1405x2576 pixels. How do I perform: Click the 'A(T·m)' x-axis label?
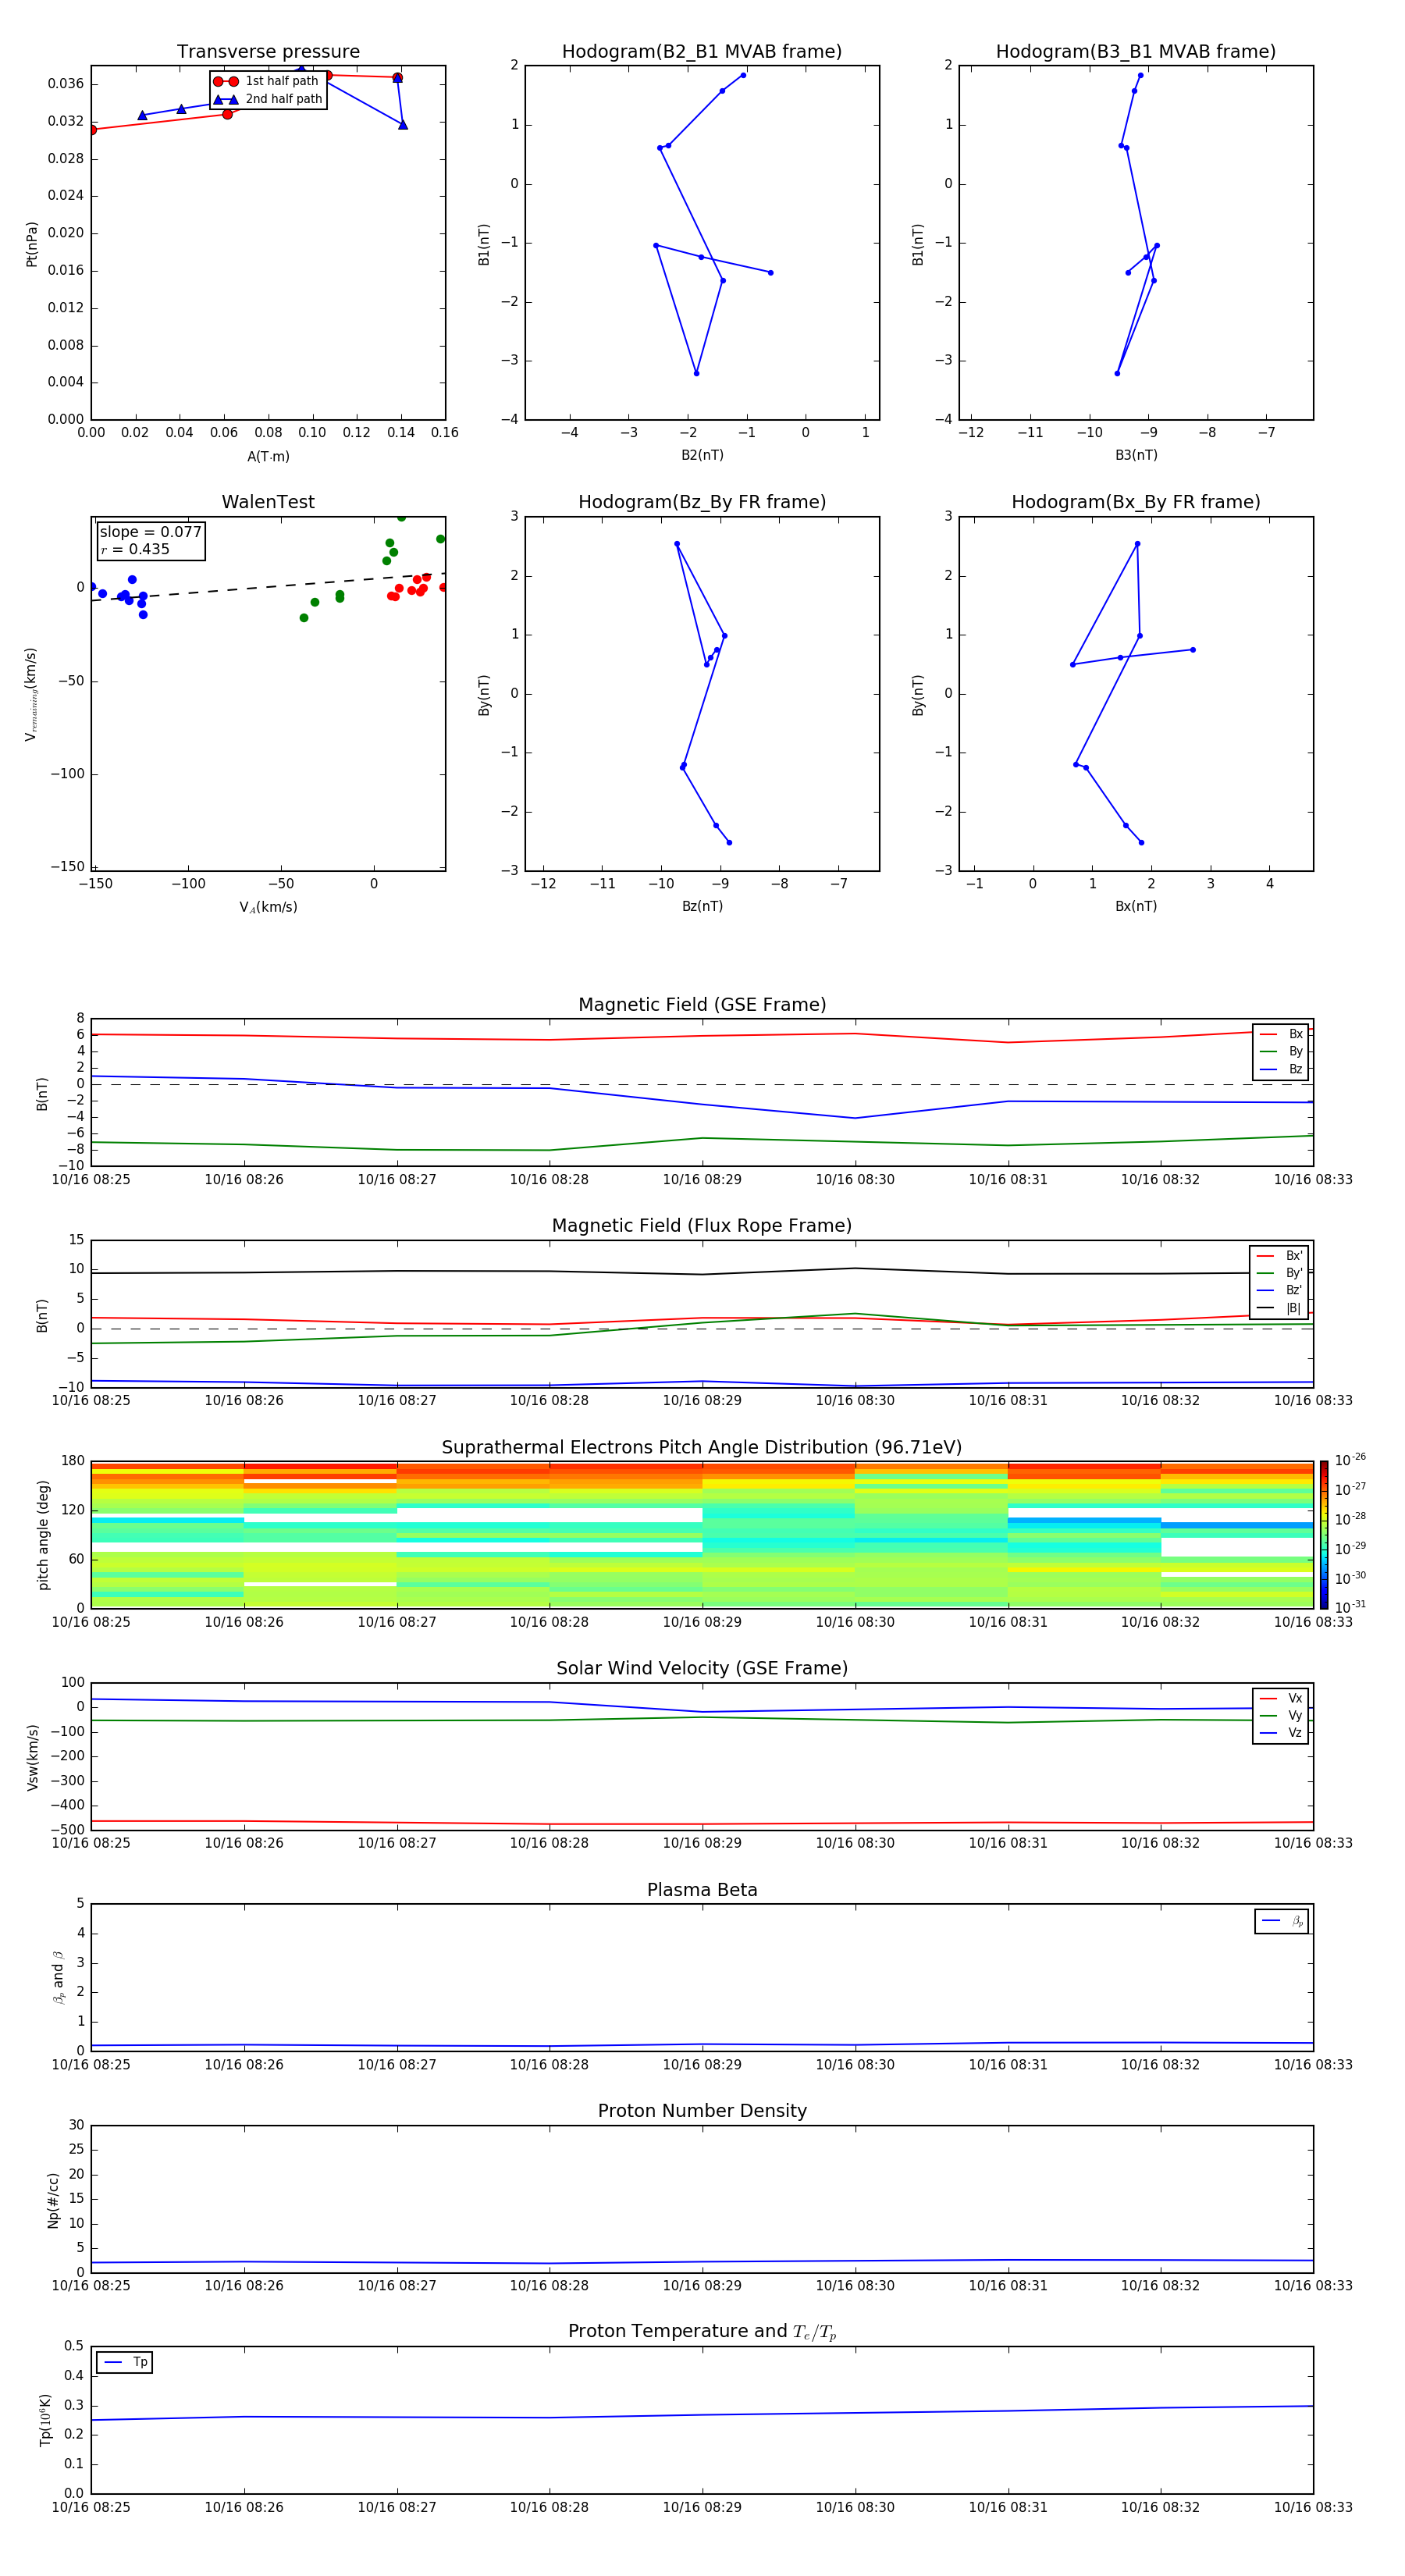coord(268,457)
